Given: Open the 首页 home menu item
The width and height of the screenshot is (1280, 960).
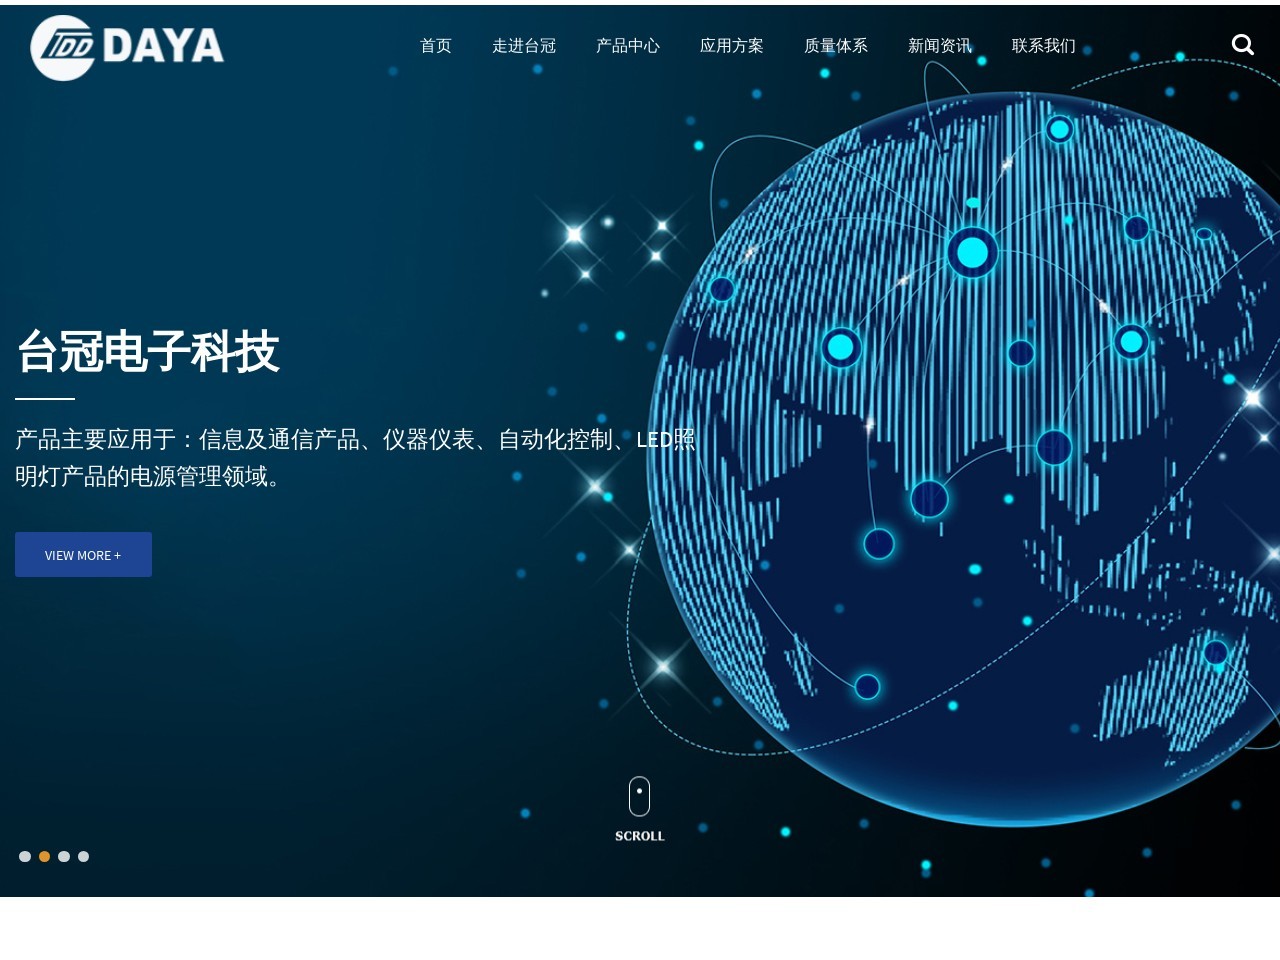Looking at the screenshot, I should 435,45.
